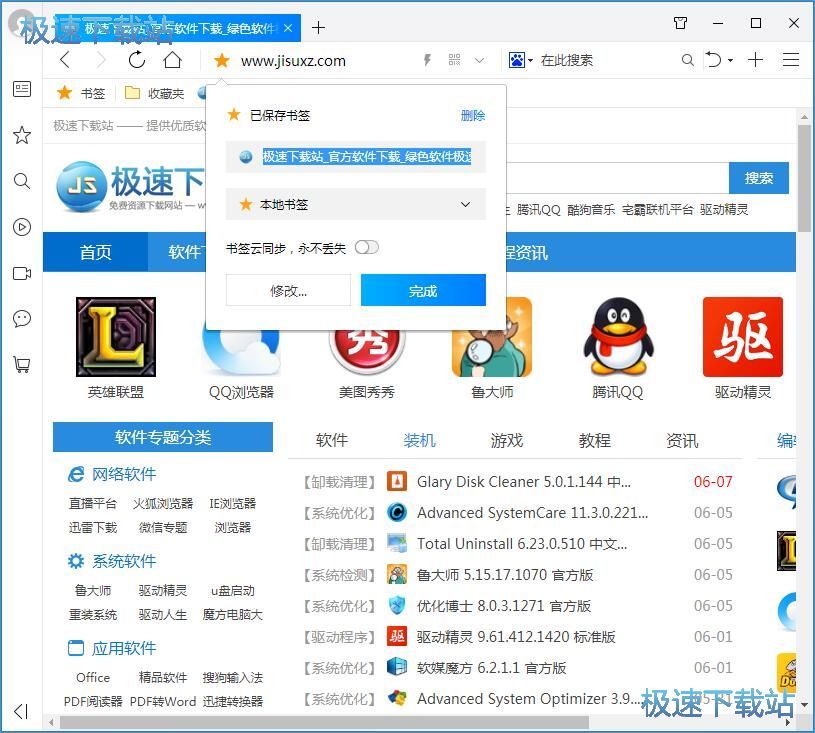
Task: Open 软媒魔方 6.2.1.1 官方版 entry
Action: pos(491,668)
